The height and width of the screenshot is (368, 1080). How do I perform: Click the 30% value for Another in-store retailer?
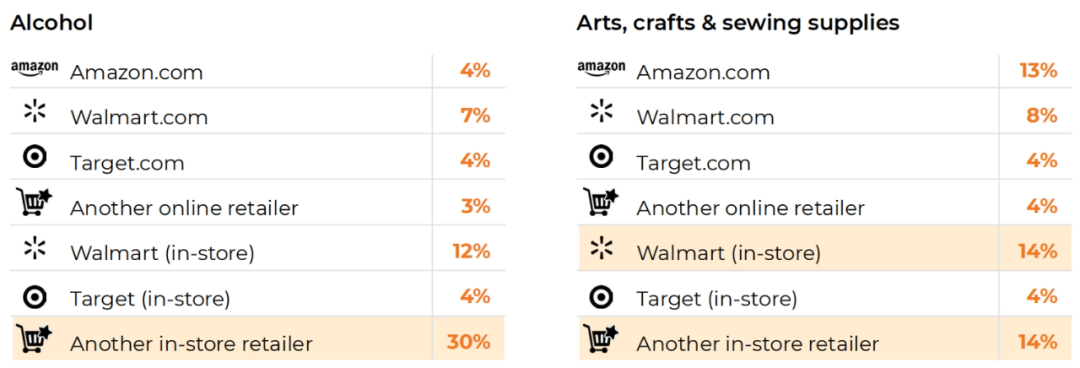coord(468,342)
